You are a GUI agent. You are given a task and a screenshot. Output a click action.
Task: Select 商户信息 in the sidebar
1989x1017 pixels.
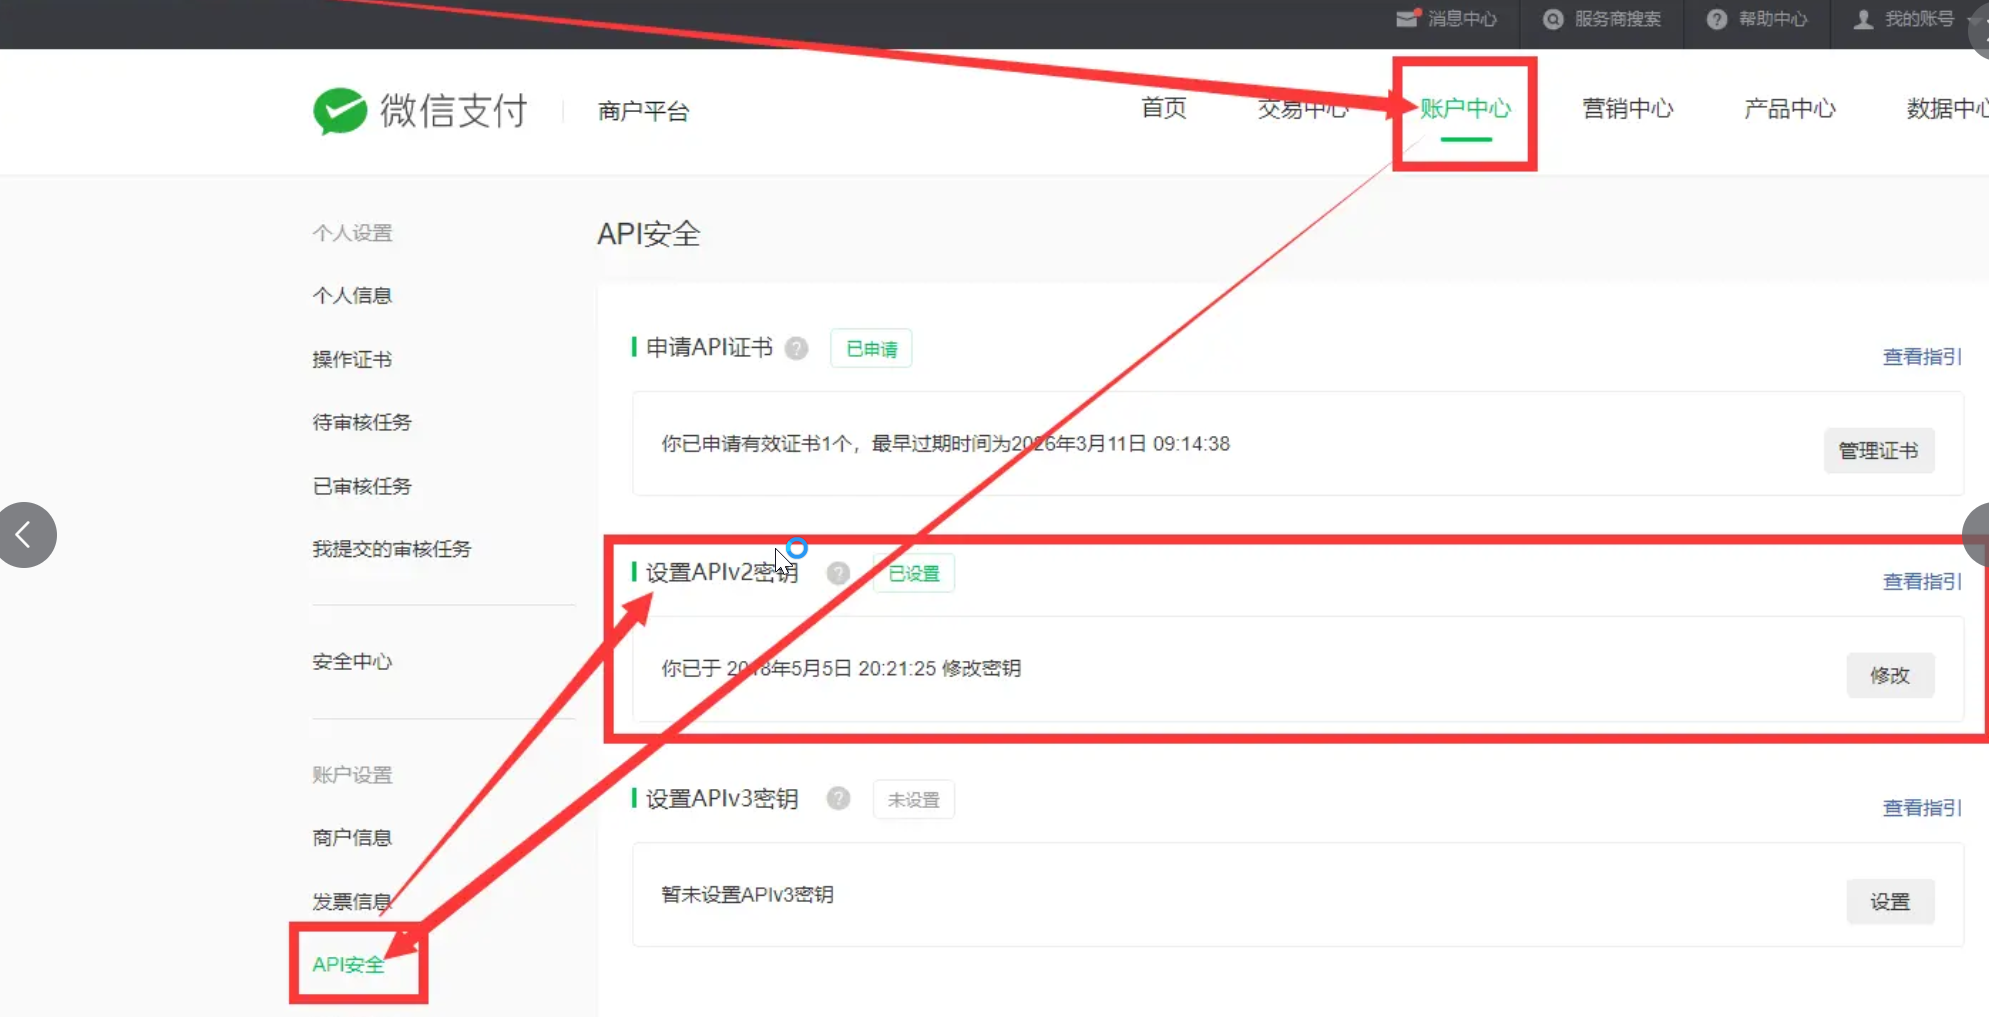click(x=352, y=838)
